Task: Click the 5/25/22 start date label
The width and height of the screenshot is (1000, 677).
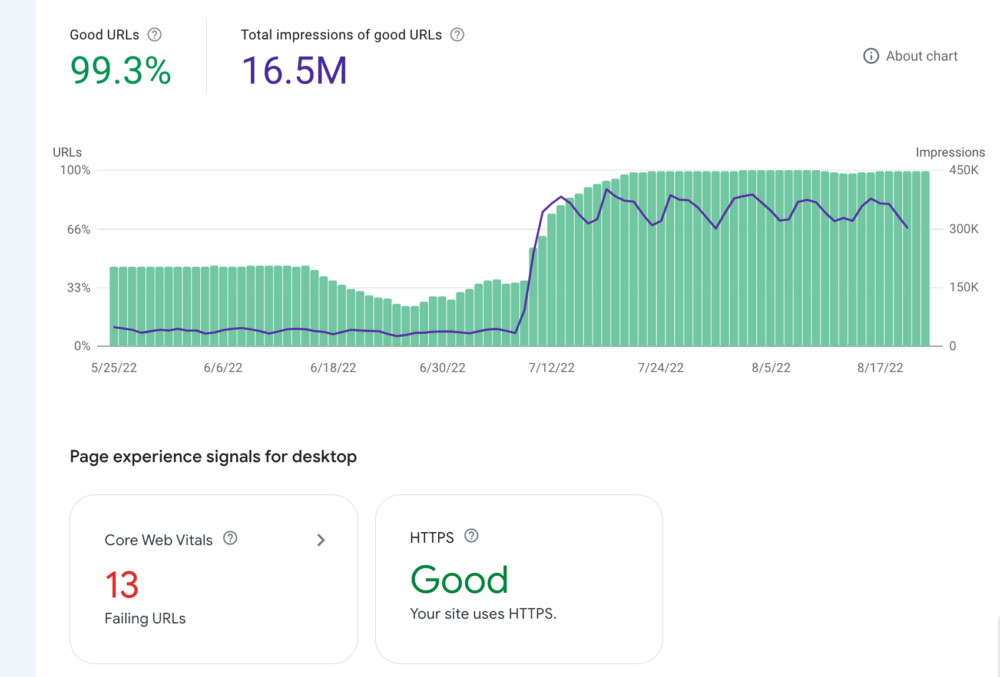Action: coord(115,368)
